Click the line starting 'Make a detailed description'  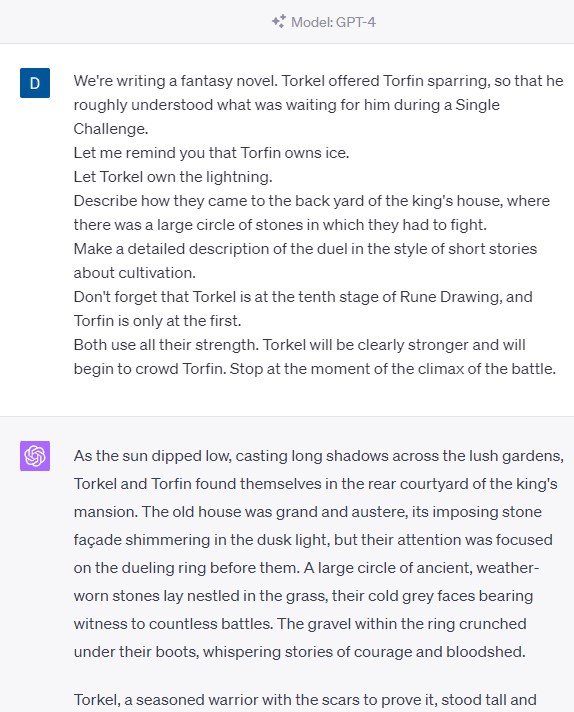pyautogui.click(x=305, y=249)
